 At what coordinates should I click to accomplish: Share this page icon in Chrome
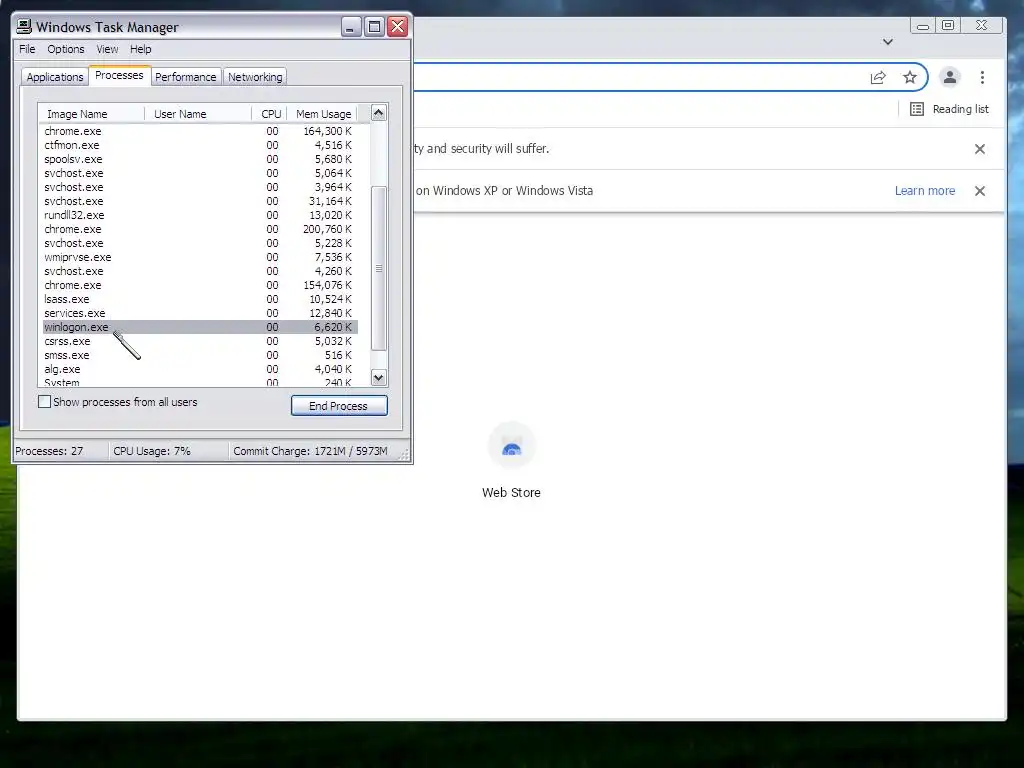click(x=878, y=78)
